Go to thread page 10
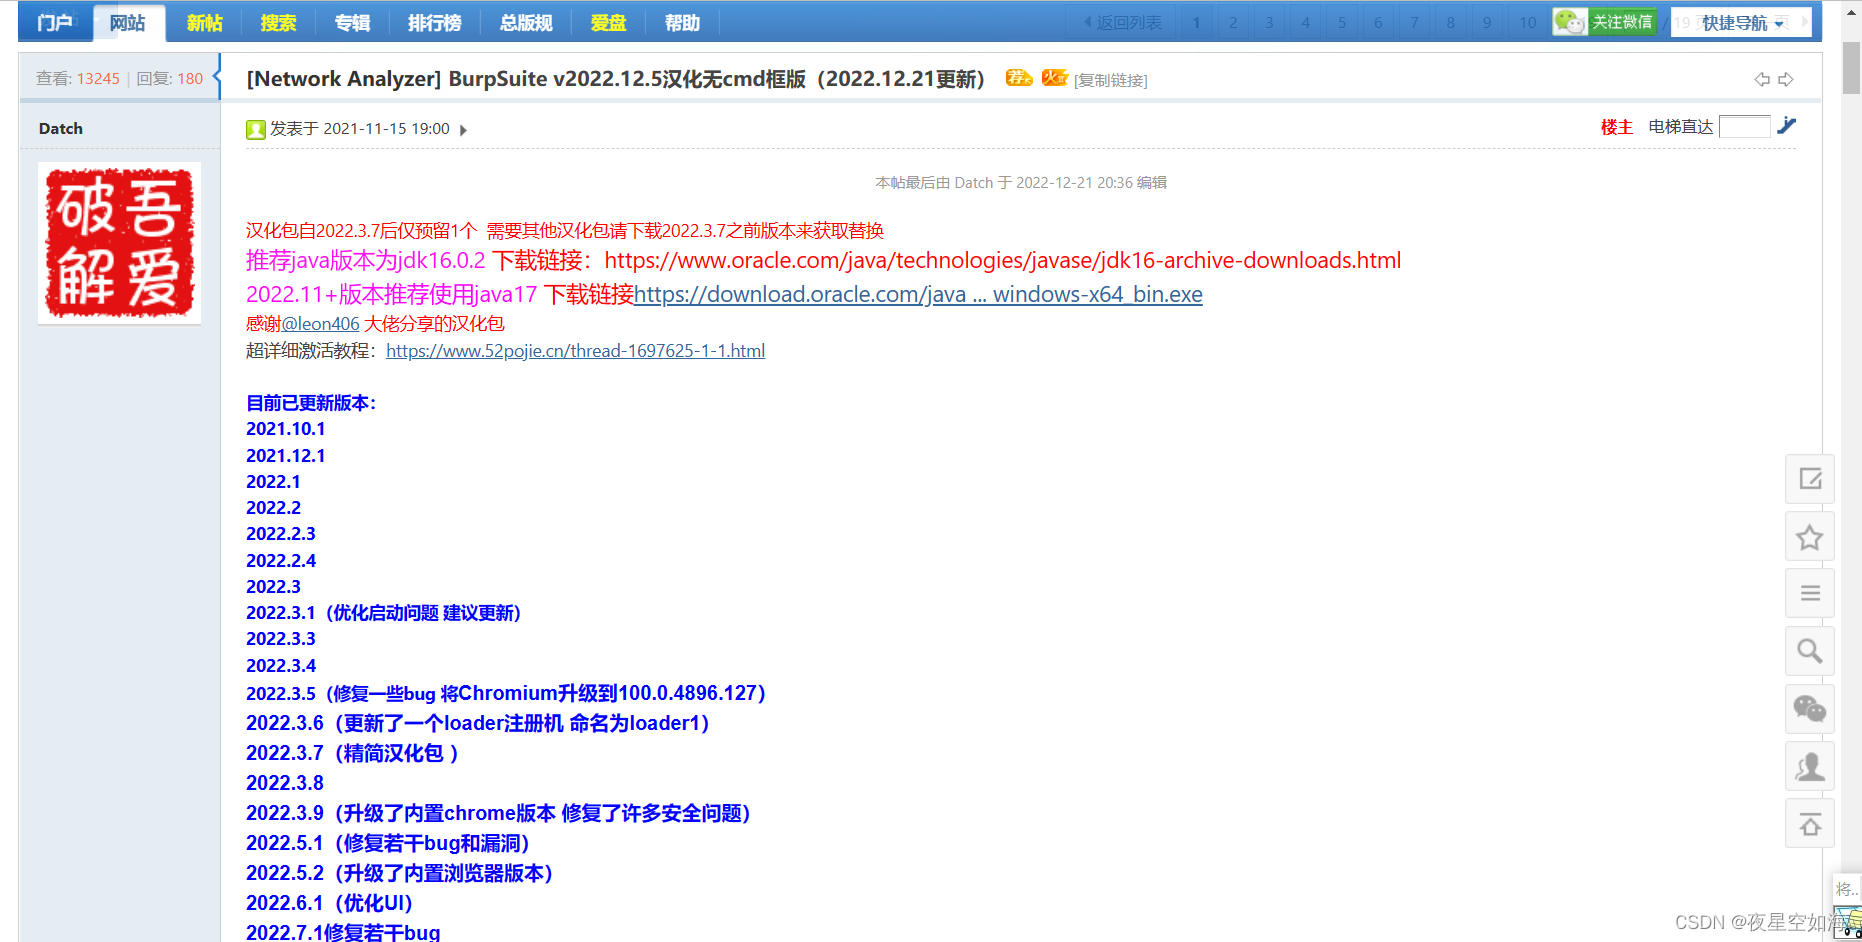The image size is (1862, 942). (1527, 23)
